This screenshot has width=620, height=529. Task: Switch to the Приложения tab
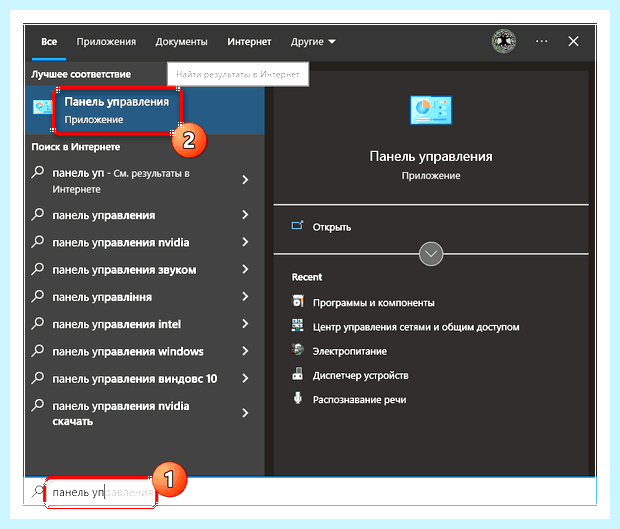tap(106, 42)
